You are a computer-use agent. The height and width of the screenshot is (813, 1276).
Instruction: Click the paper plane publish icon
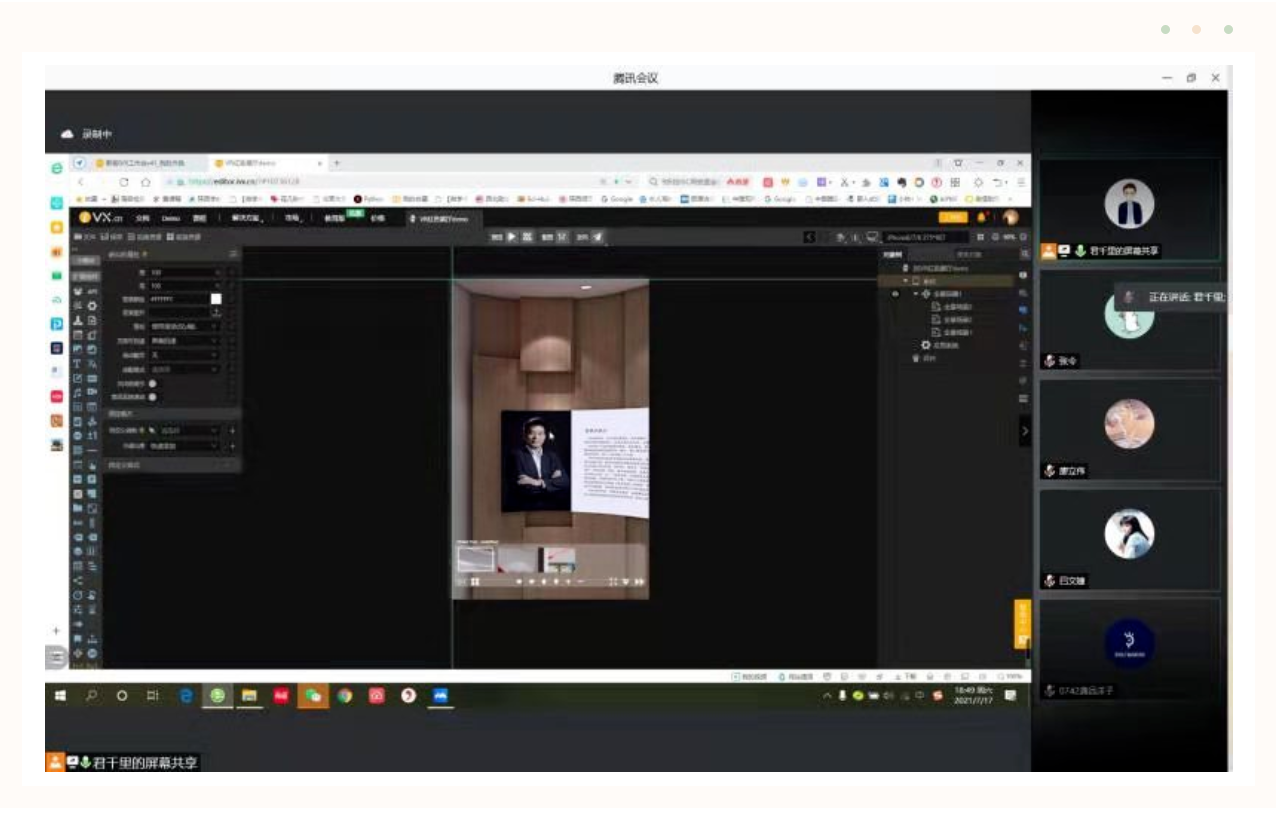pos(598,237)
